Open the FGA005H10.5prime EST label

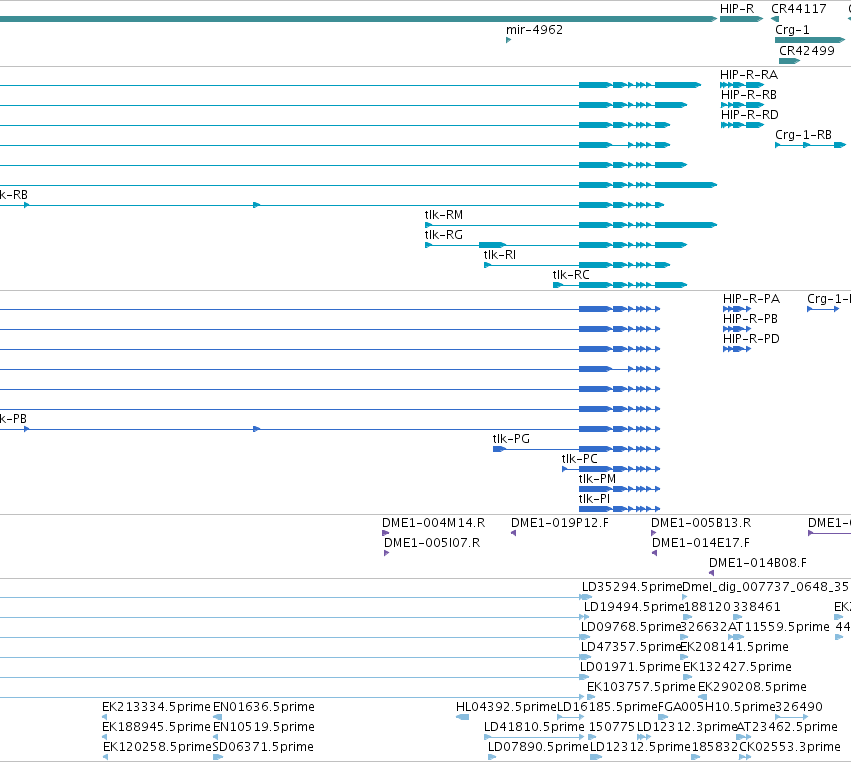coord(716,707)
